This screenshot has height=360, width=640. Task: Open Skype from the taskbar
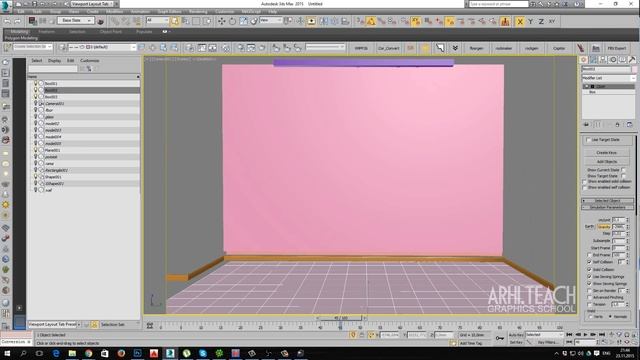pos(203,353)
